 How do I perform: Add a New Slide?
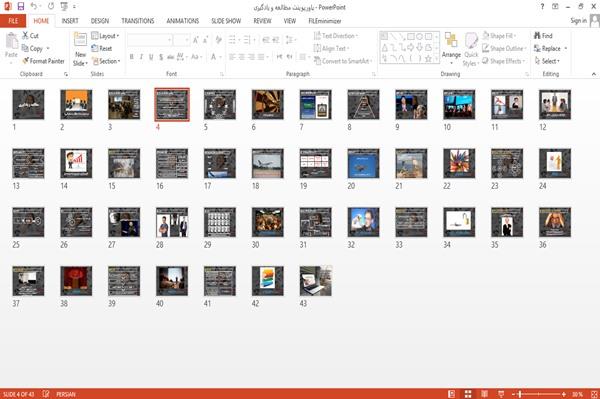[80, 49]
